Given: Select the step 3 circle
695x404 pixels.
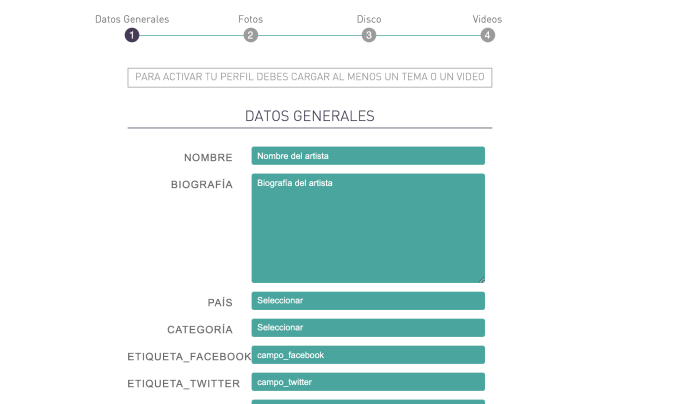Looking at the screenshot, I should [x=369, y=35].
